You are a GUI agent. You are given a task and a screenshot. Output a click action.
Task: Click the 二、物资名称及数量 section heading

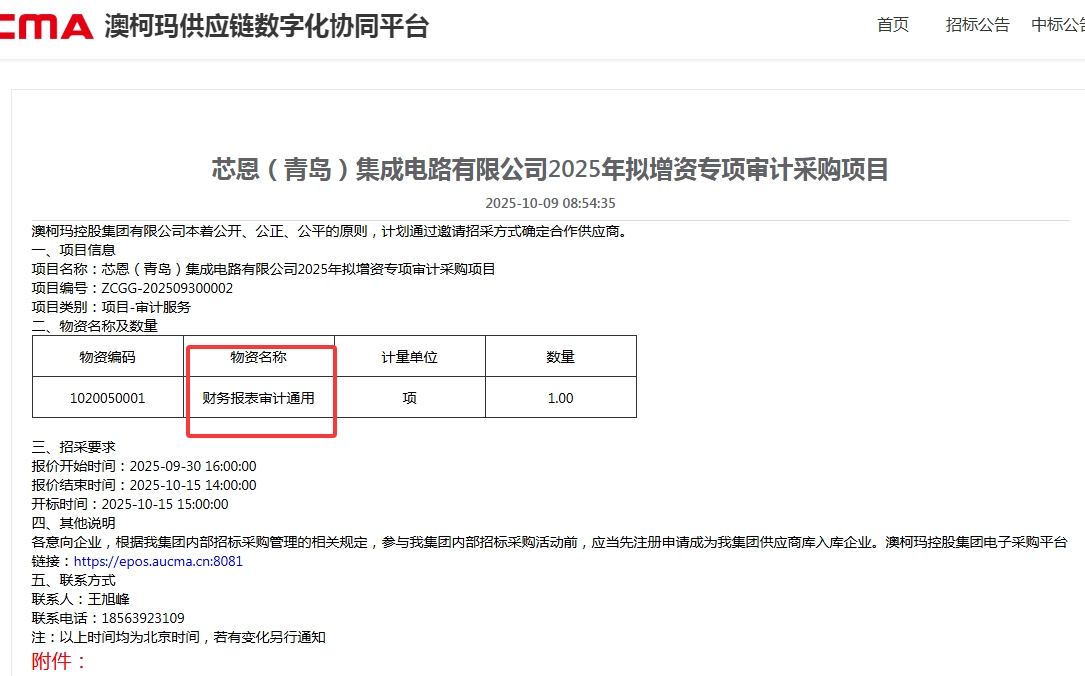click(95, 326)
